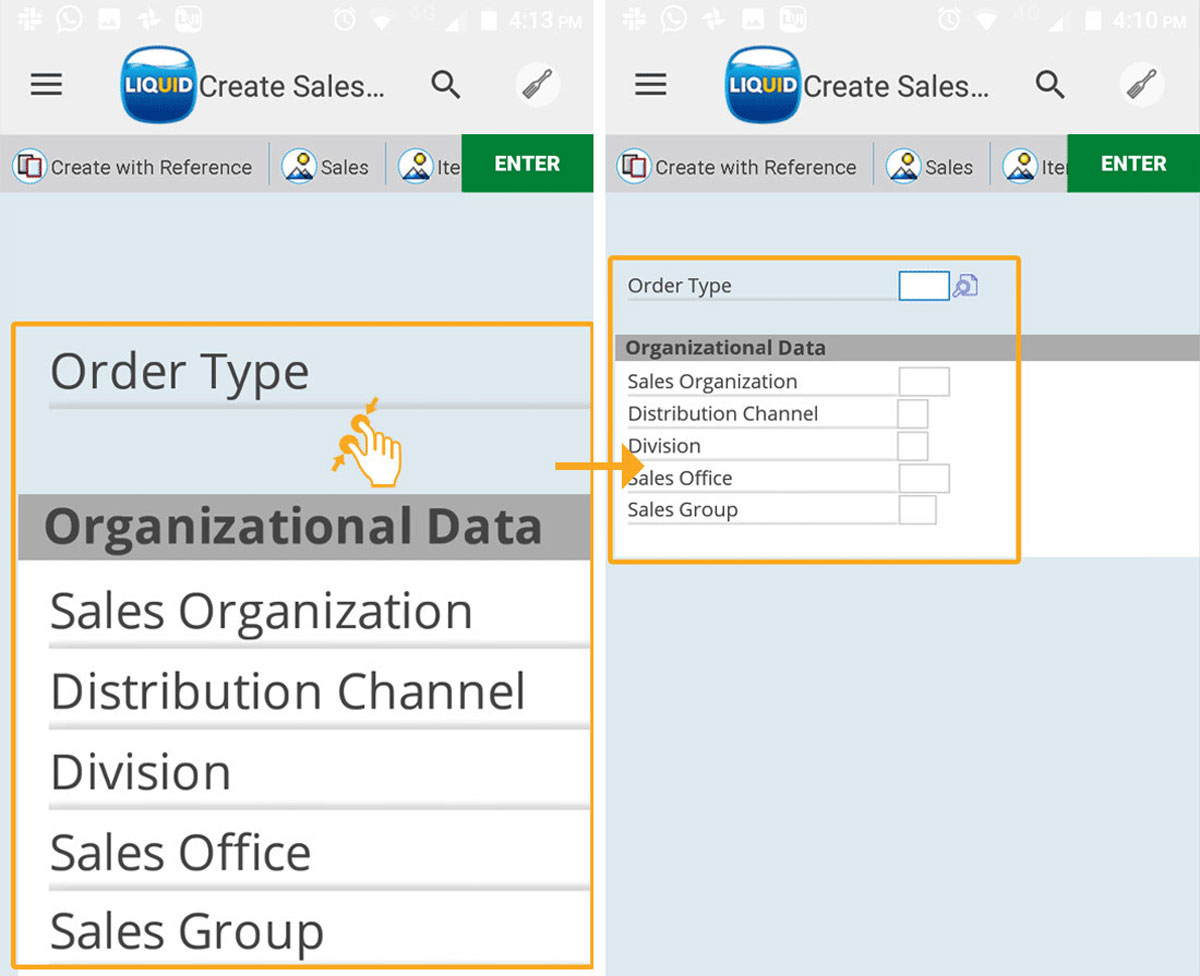Select the Sales Group input box
The width and height of the screenshot is (1200, 976).
pos(917,510)
